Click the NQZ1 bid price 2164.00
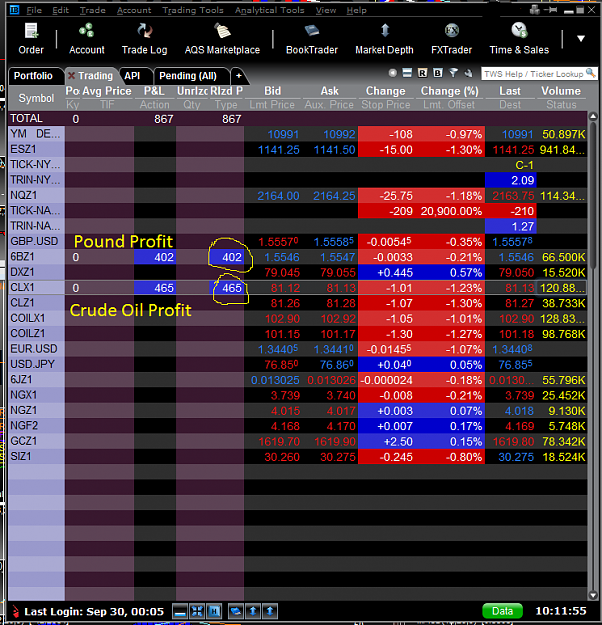 pos(278,196)
